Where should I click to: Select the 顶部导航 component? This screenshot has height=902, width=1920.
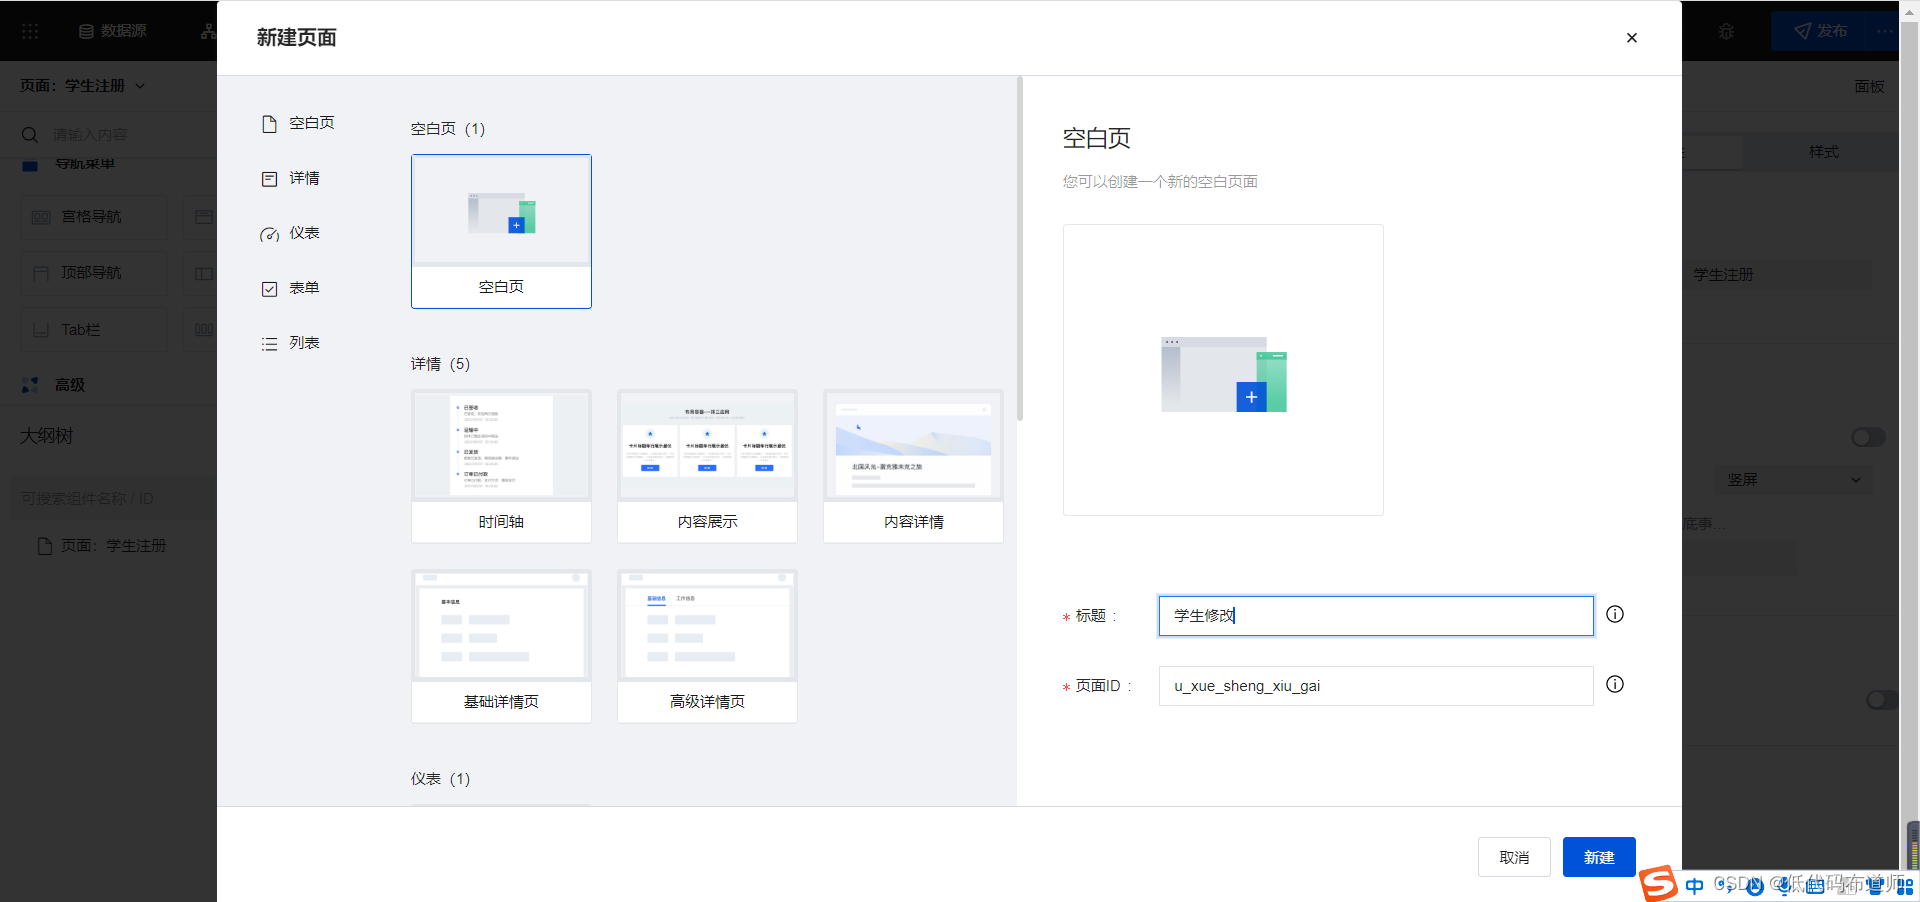pyautogui.click(x=94, y=273)
